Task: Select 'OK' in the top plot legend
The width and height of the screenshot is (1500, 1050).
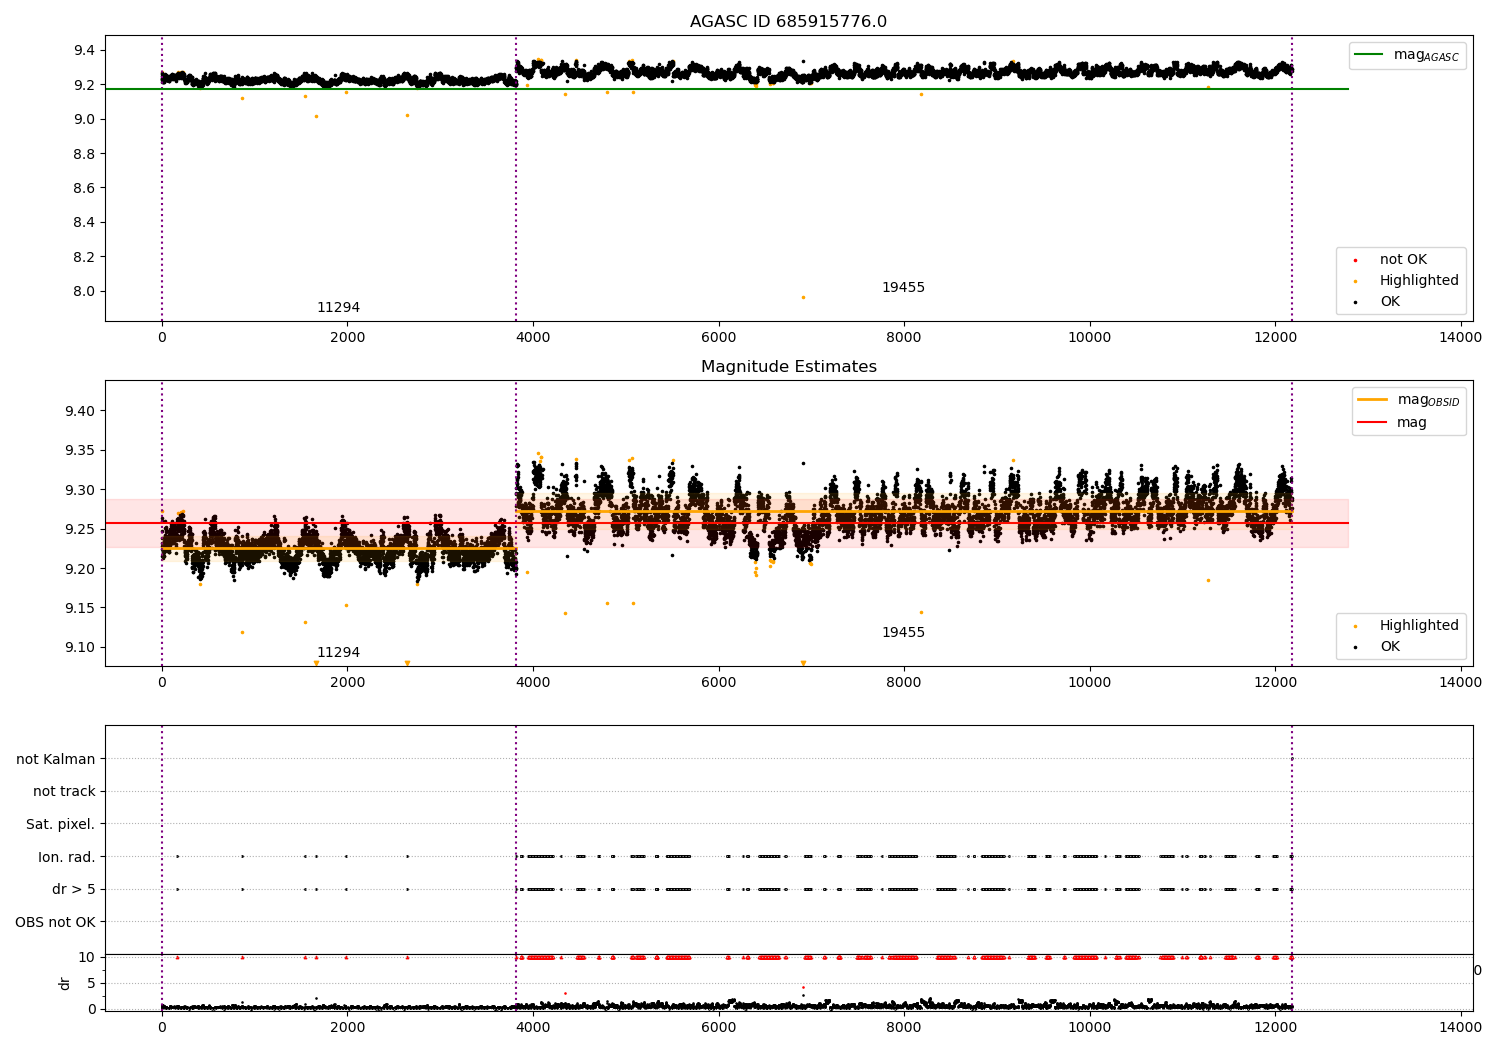Action: 1389,302
